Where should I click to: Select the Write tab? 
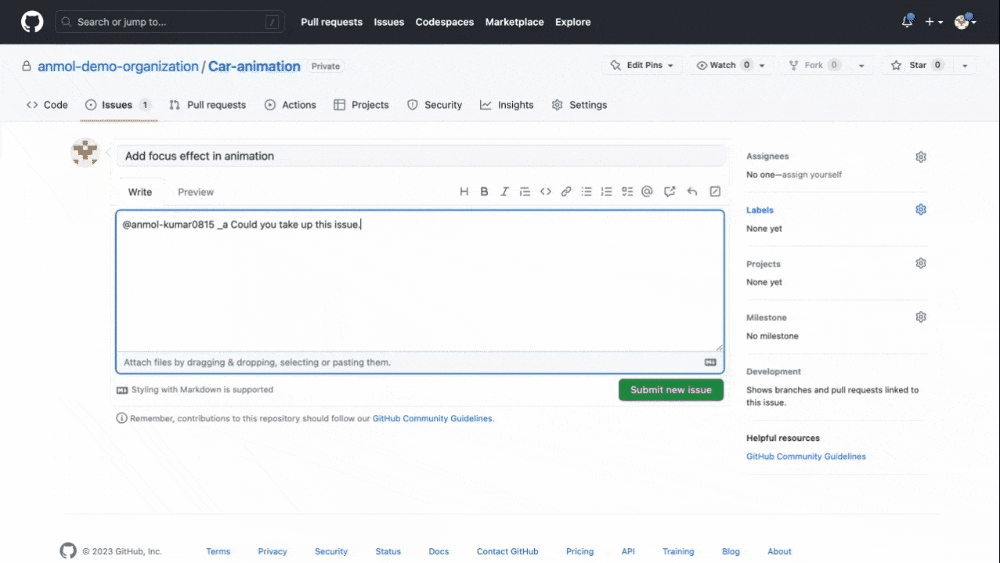pyautogui.click(x=140, y=192)
